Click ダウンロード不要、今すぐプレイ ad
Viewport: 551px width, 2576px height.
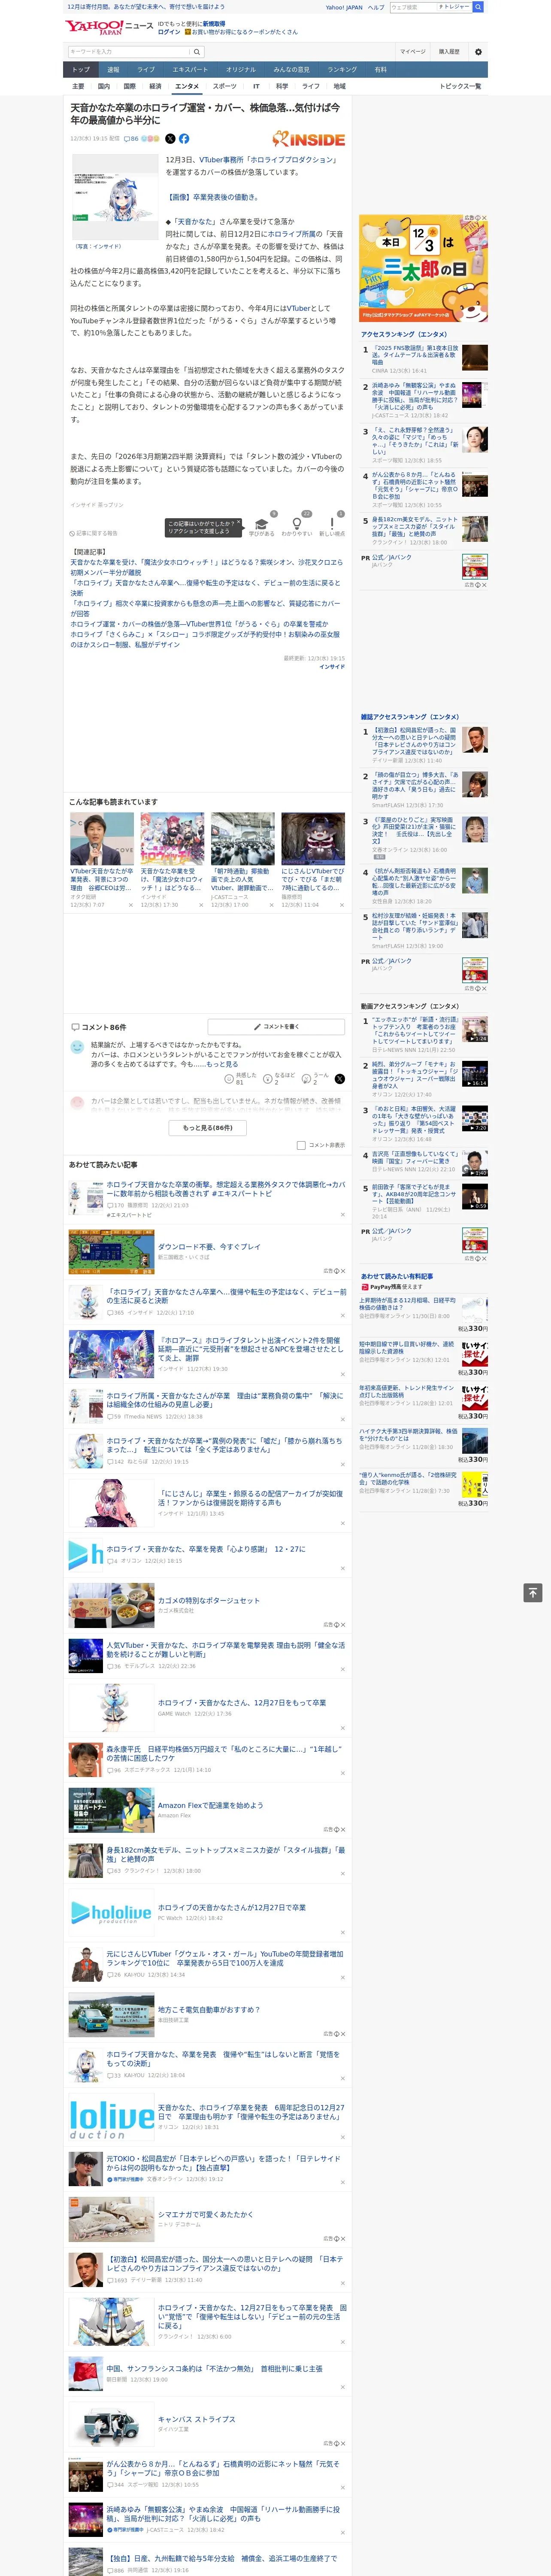coord(208,1247)
